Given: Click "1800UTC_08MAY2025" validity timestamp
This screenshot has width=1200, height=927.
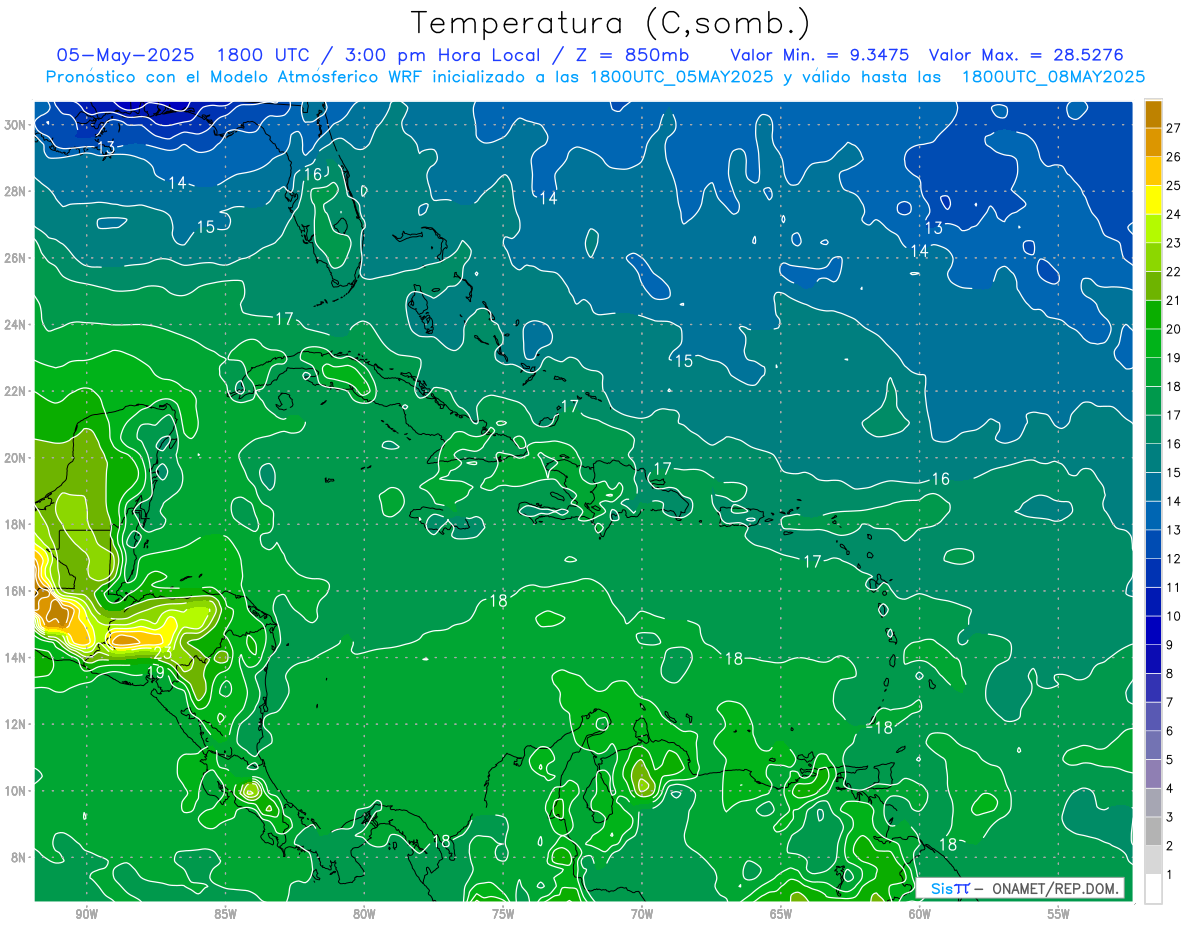Looking at the screenshot, I should pyautogui.click(x=1053, y=77).
